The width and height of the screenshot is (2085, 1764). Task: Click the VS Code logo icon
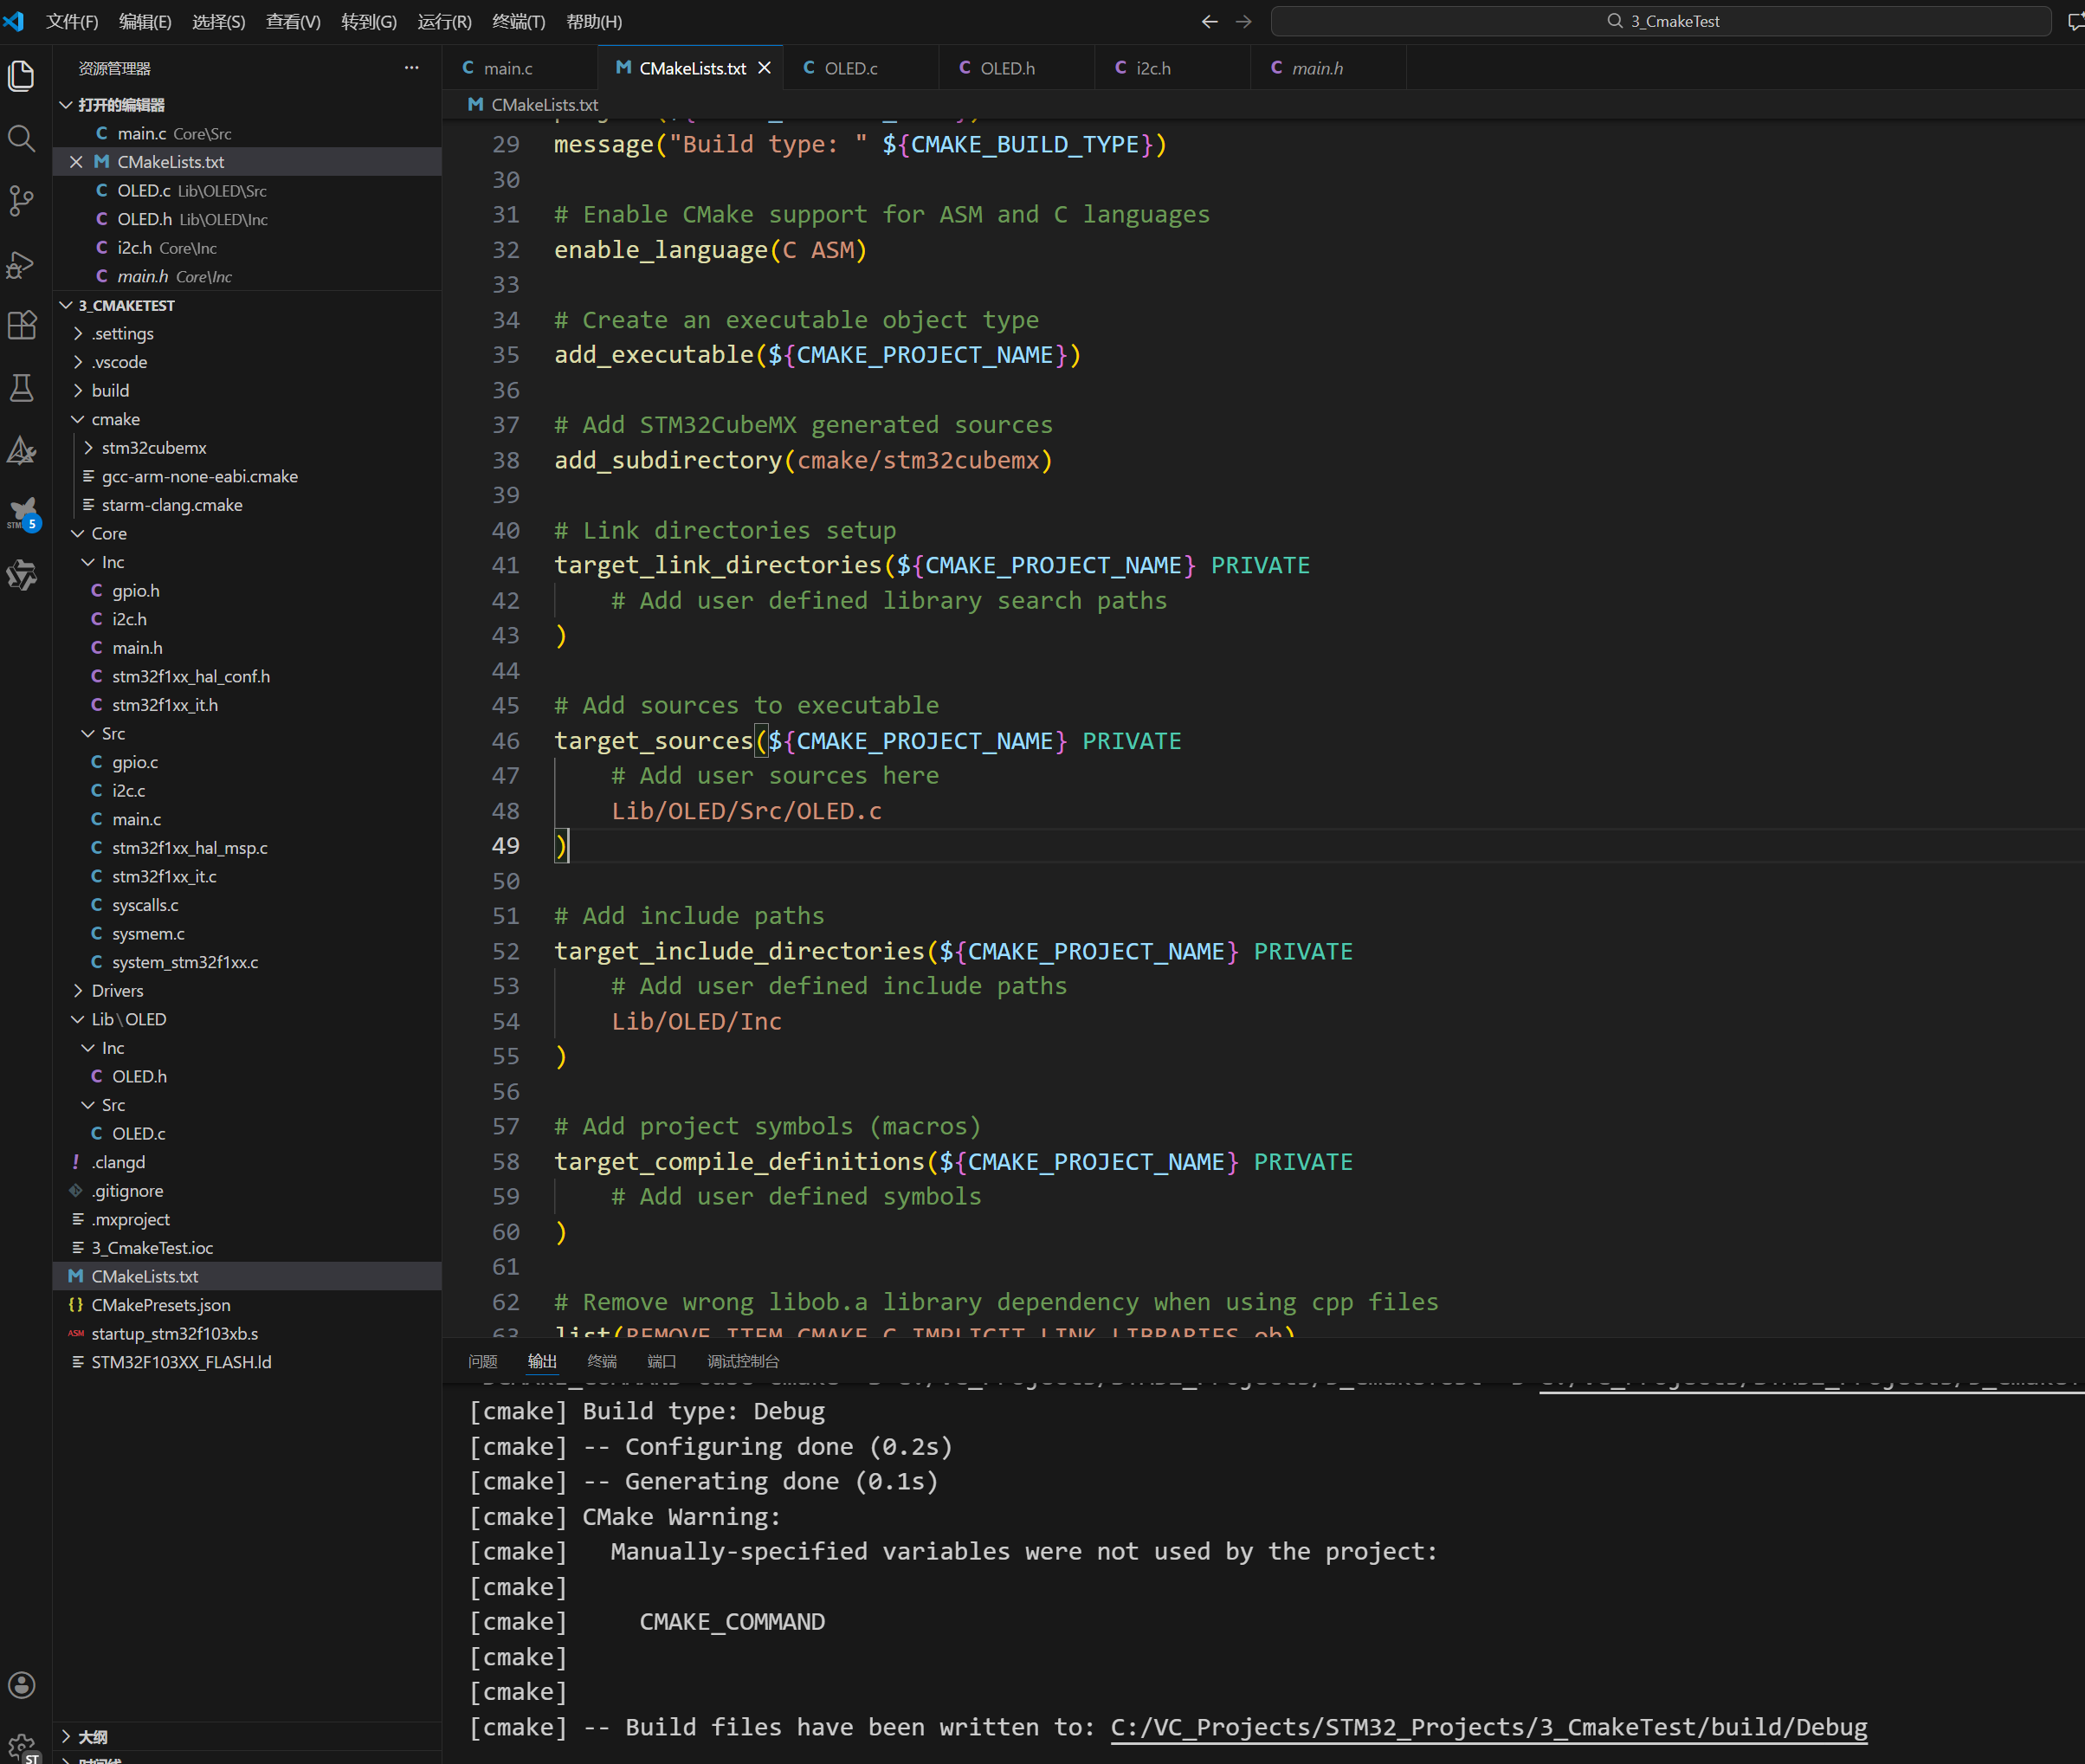tap(14, 21)
